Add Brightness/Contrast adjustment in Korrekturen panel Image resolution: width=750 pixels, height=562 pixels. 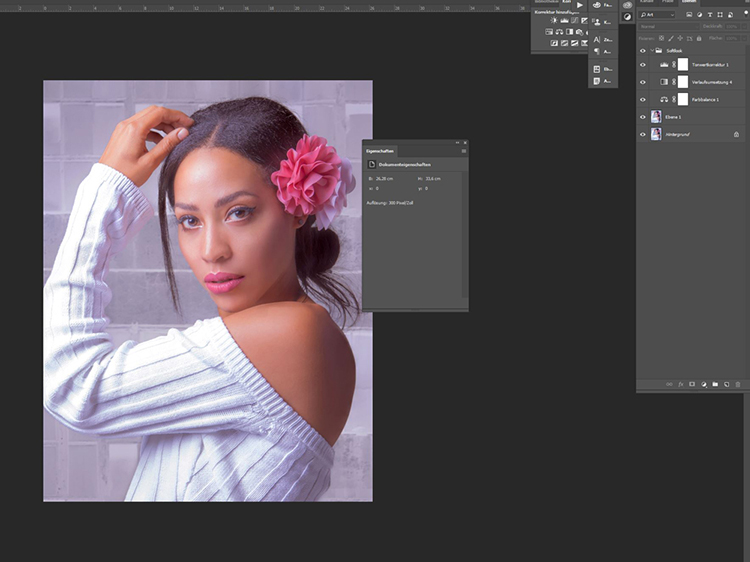point(554,20)
